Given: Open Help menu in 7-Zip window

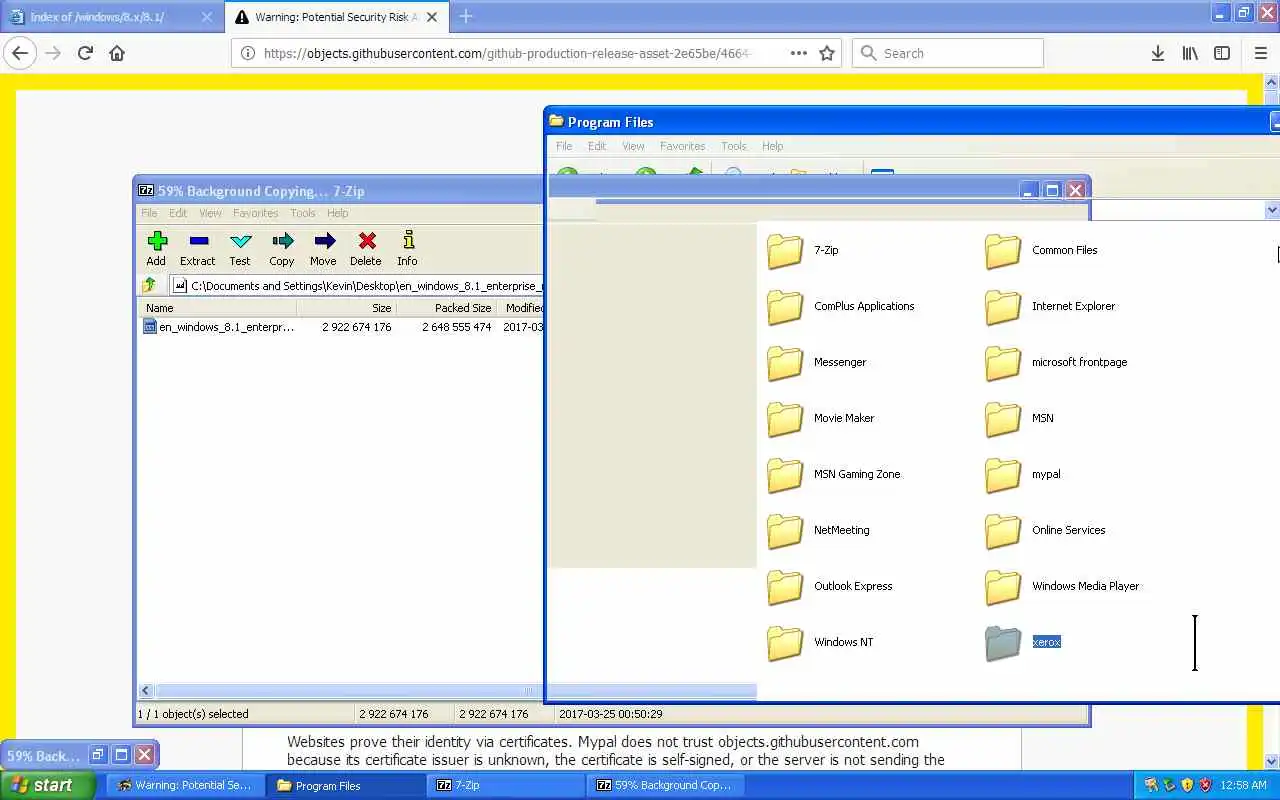Looking at the screenshot, I should [x=338, y=213].
